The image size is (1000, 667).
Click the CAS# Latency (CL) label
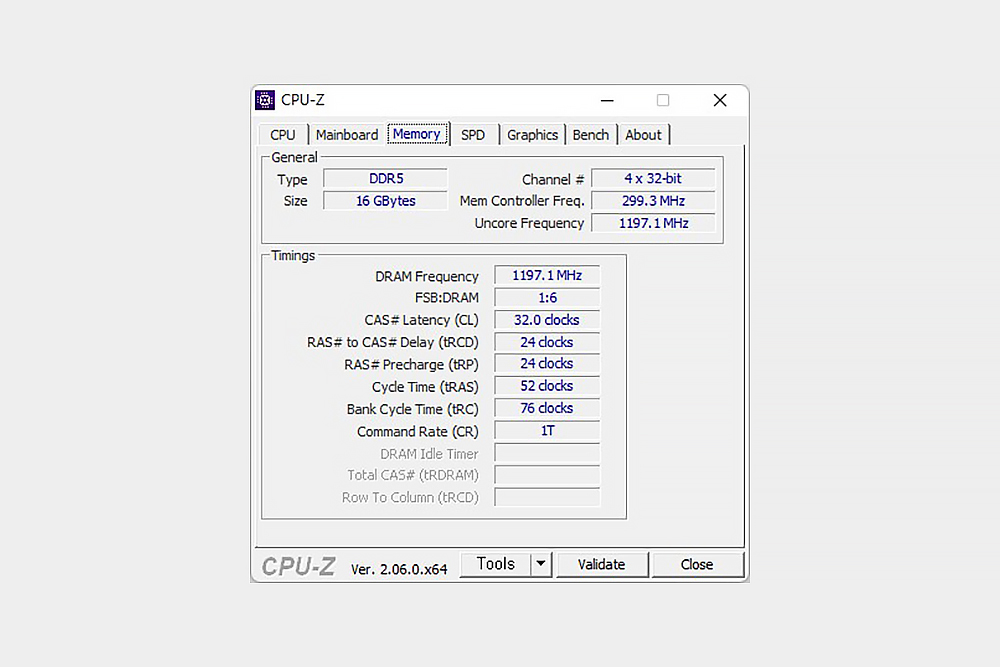pos(422,320)
